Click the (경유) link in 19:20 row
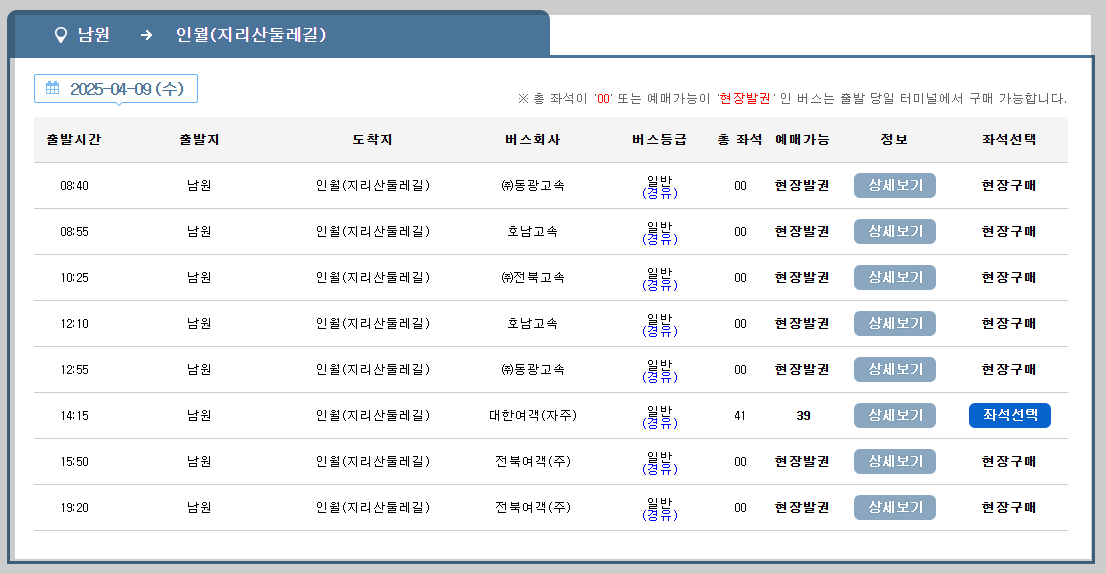This screenshot has width=1106, height=574. tap(660, 515)
